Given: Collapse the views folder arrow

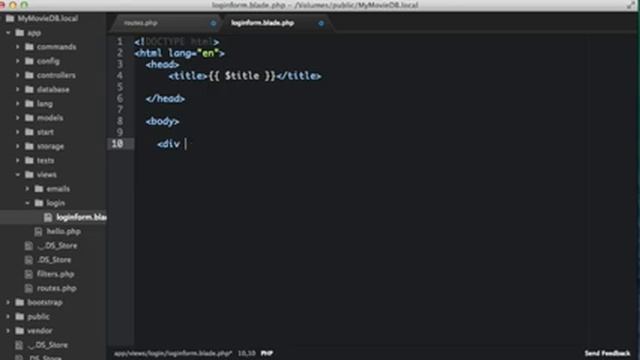Looking at the screenshot, I should point(18,175).
